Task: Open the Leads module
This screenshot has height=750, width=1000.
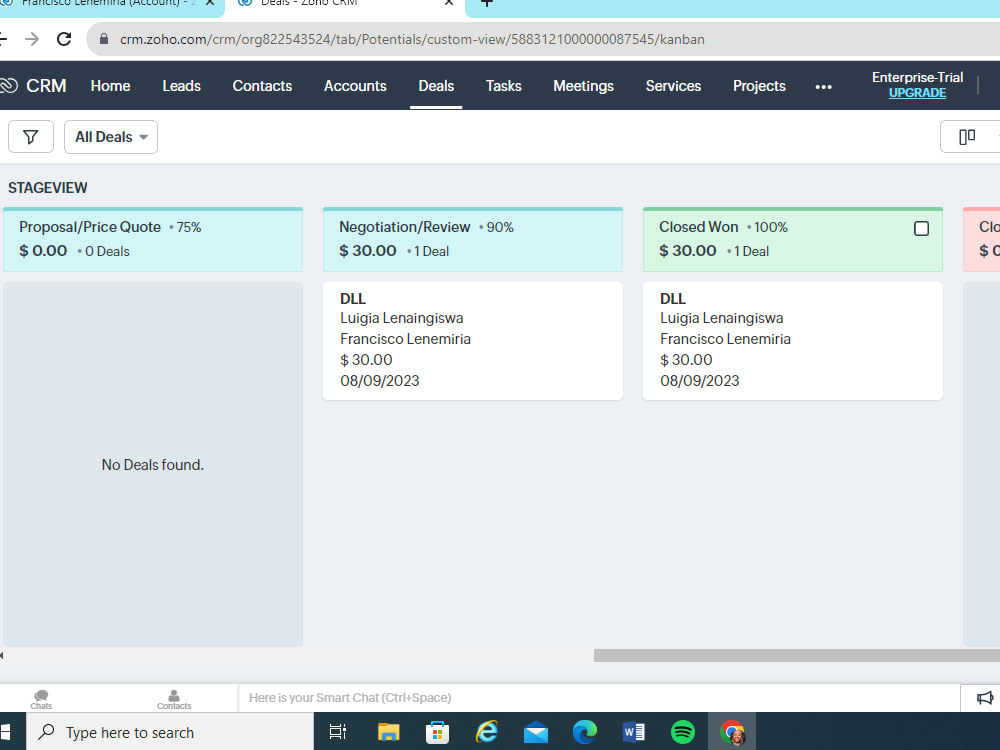Action: 181,85
